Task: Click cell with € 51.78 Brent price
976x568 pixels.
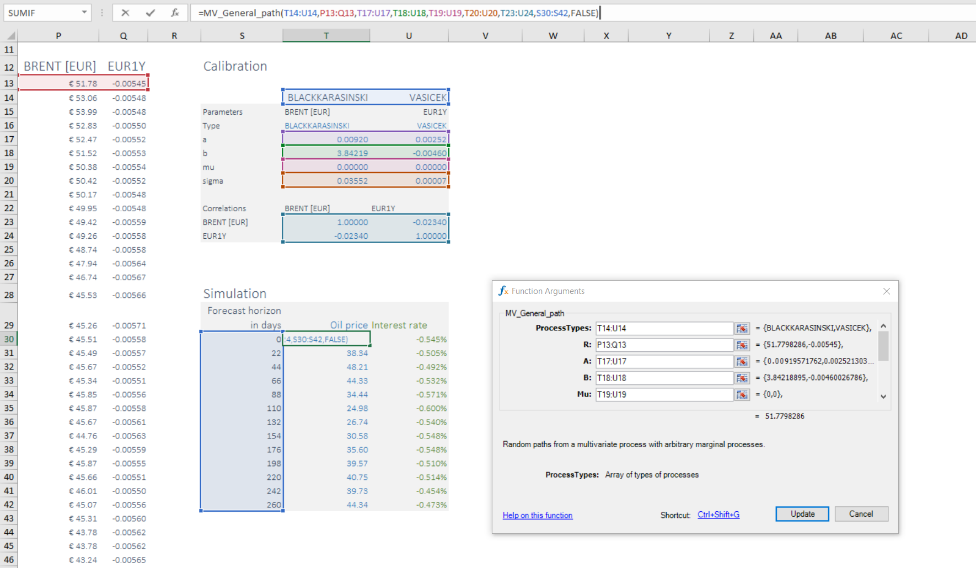Action: 59,83
